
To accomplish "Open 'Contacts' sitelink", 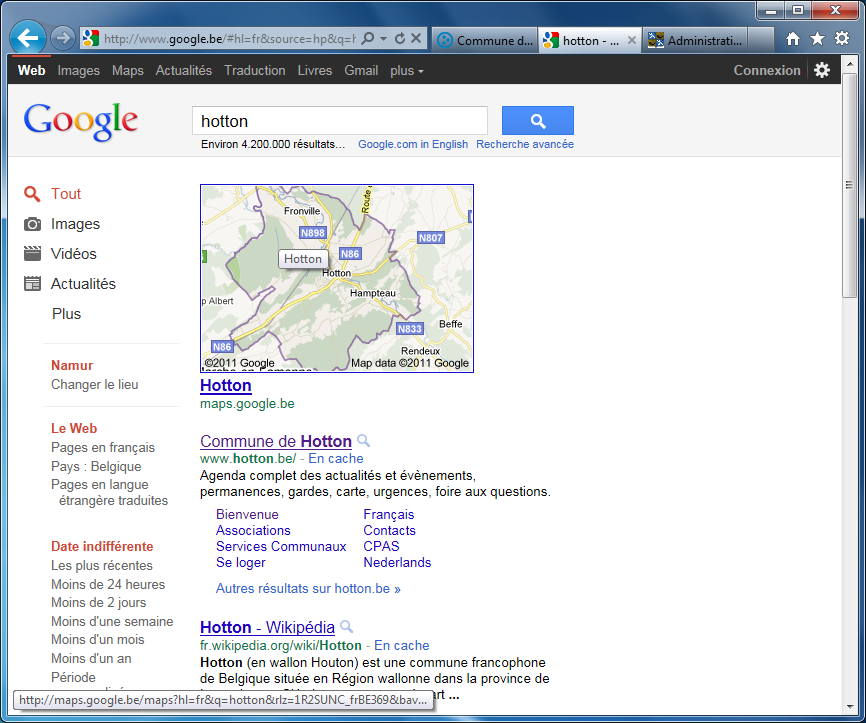I will point(389,530).
